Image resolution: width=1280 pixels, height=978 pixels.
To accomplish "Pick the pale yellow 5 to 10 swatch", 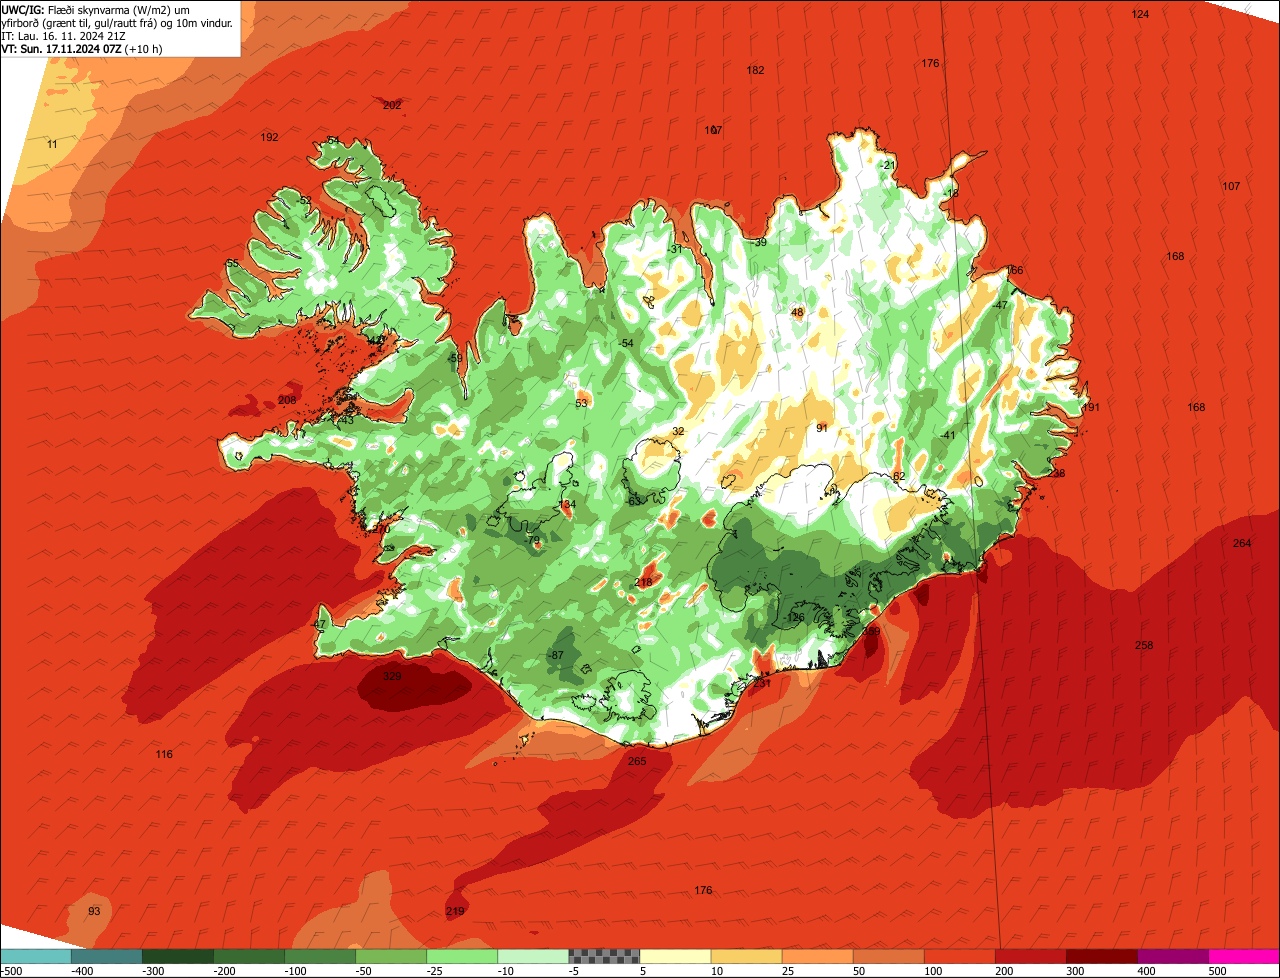I will pyautogui.click(x=675, y=956).
